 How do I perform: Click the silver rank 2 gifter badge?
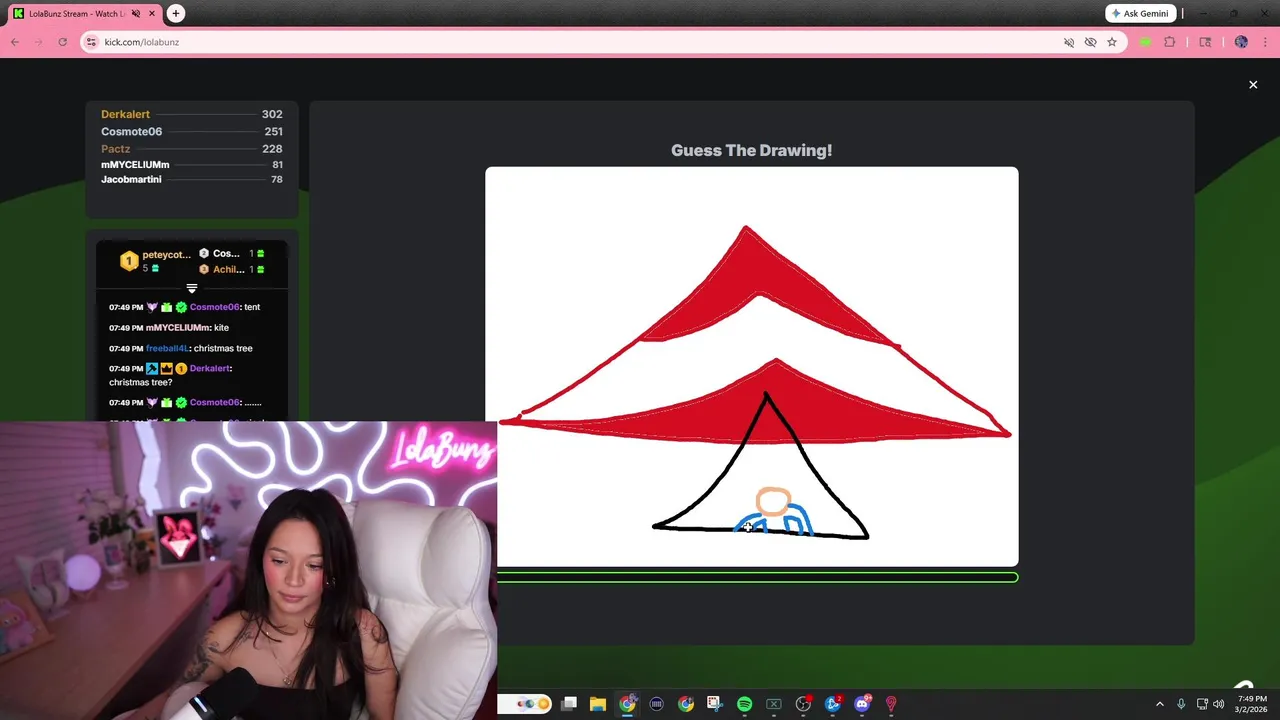[x=204, y=253]
